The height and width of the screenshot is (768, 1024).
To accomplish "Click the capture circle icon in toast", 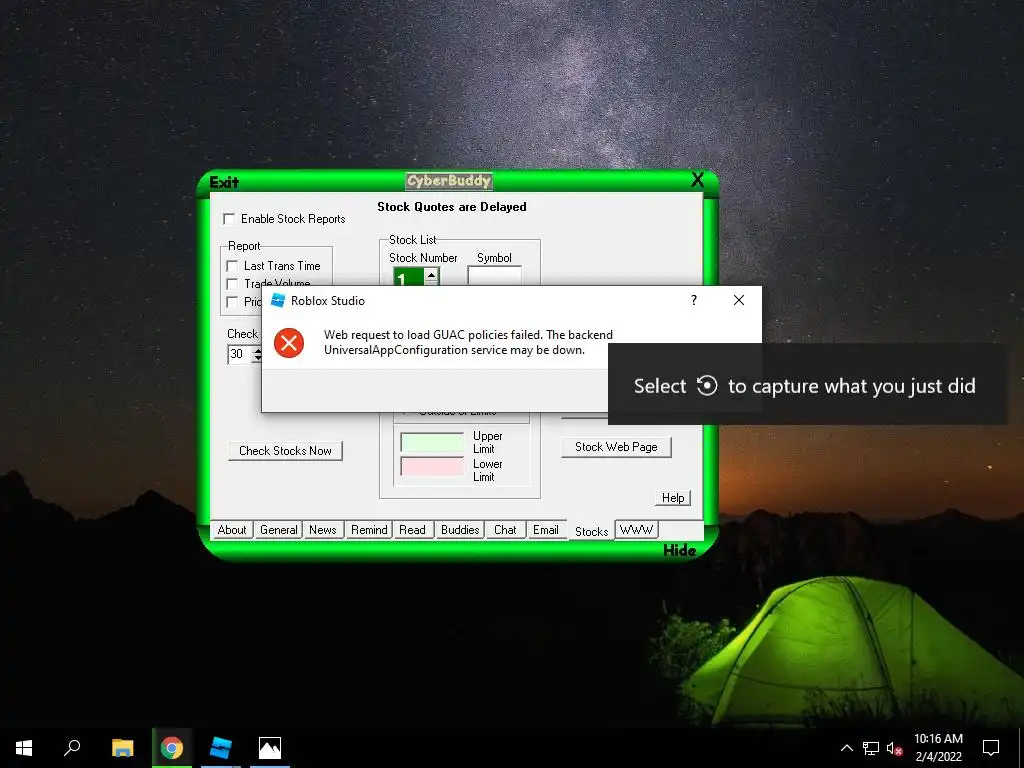I will (x=707, y=386).
